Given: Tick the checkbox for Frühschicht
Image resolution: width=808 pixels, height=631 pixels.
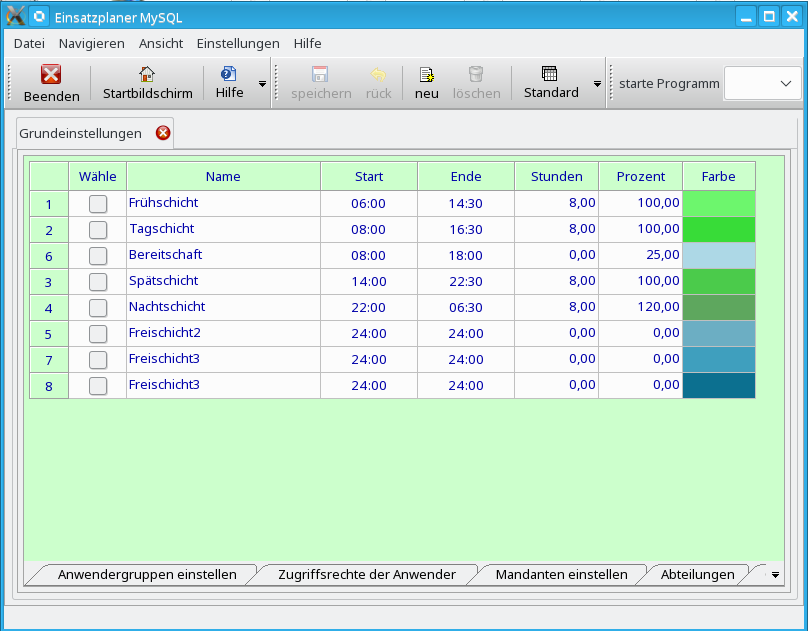Looking at the screenshot, I should [98, 203].
